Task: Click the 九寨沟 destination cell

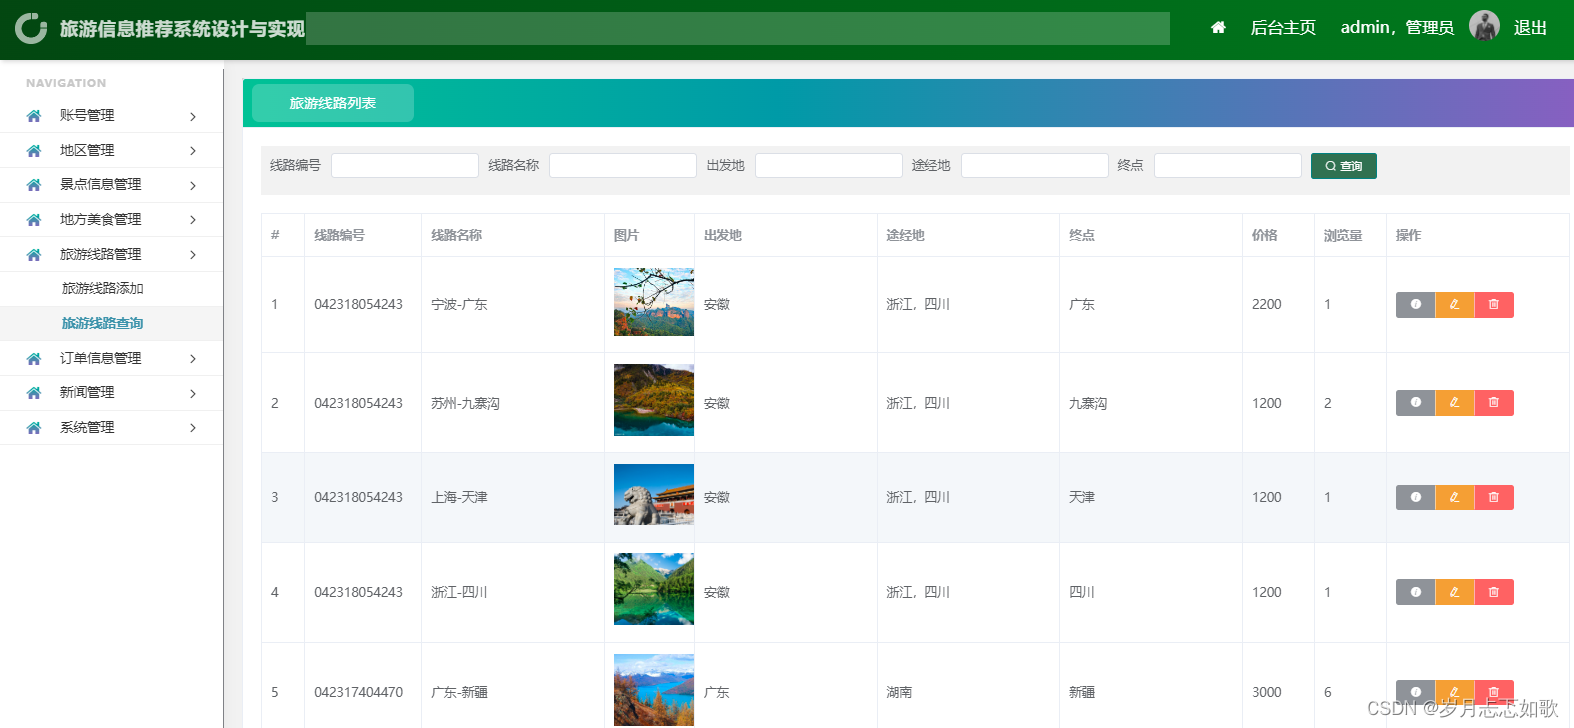Action: tap(1088, 403)
